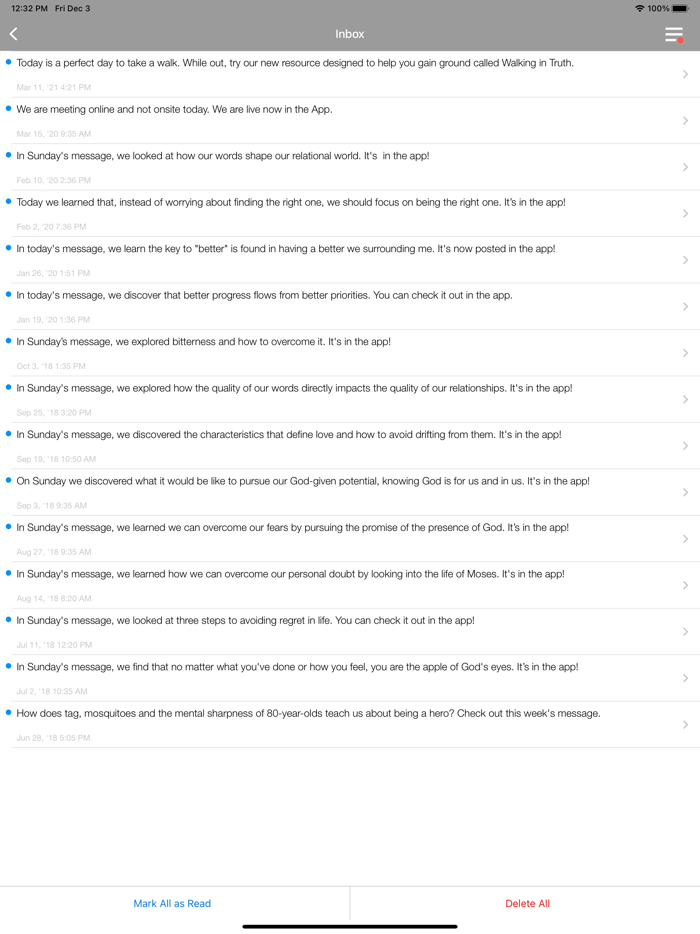Mark All as Read
The image size is (700, 934).
(x=172, y=903)
